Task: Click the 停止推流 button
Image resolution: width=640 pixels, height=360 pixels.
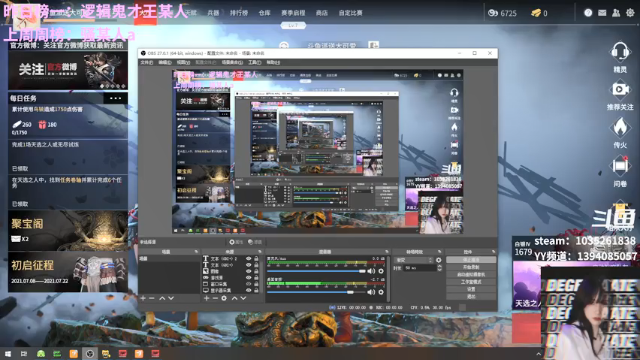Action: tap(471, 260)
